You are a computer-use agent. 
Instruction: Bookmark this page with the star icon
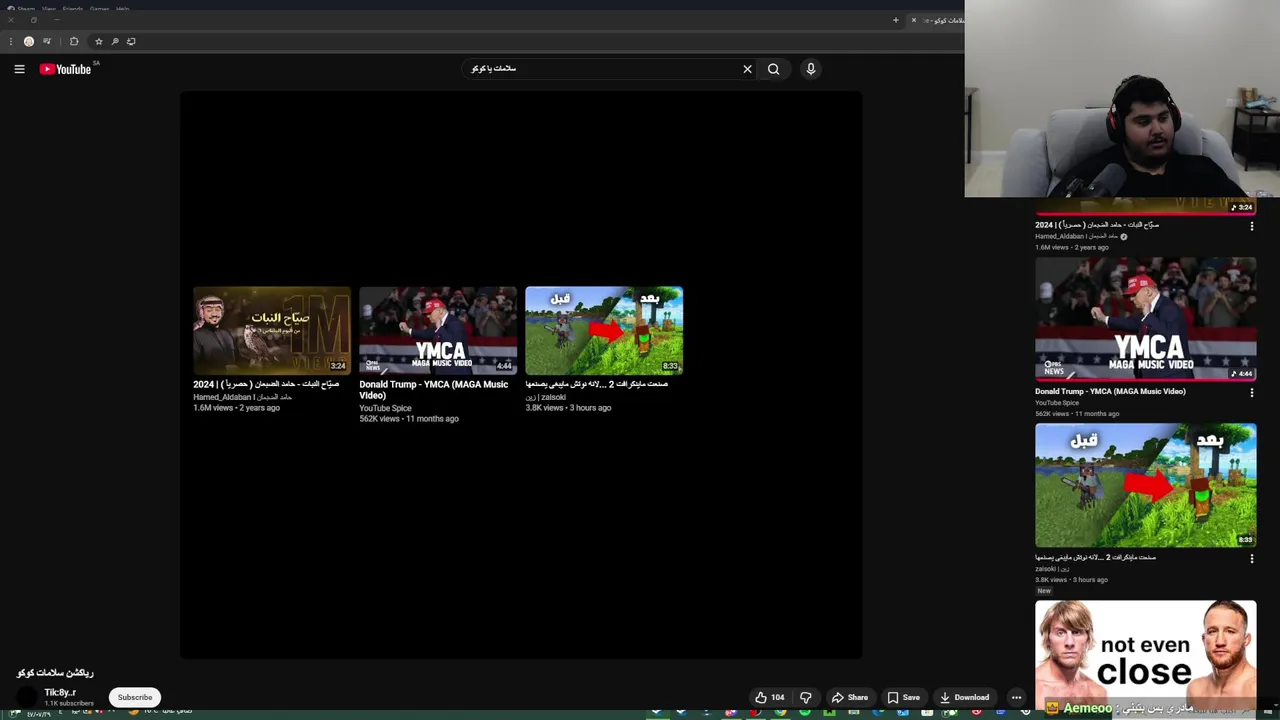point(98,41)
